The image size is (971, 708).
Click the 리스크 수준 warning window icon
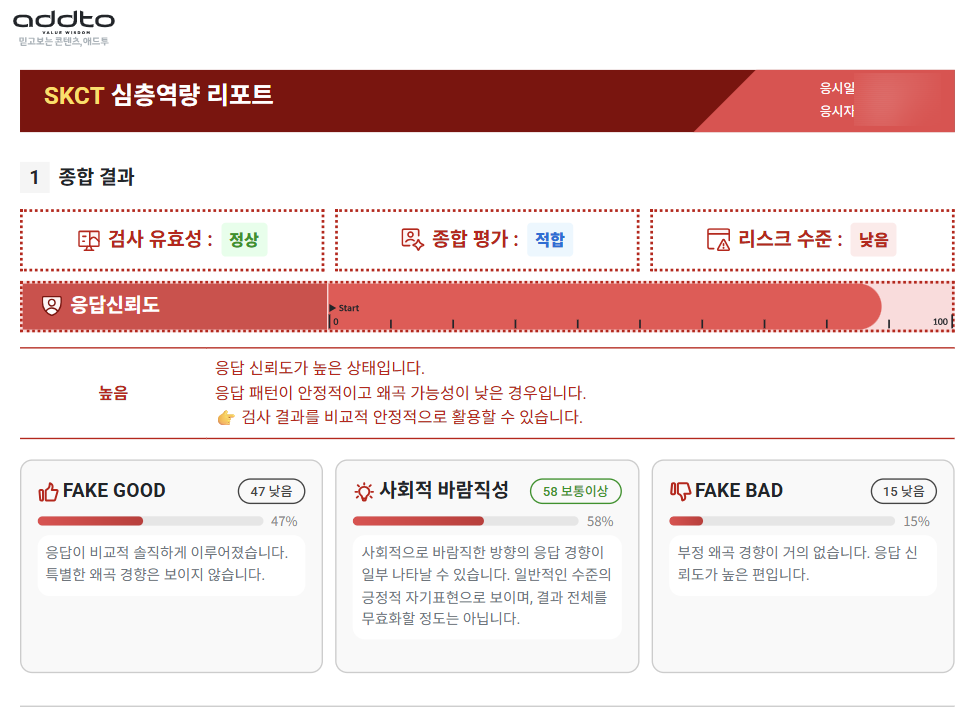718,239
